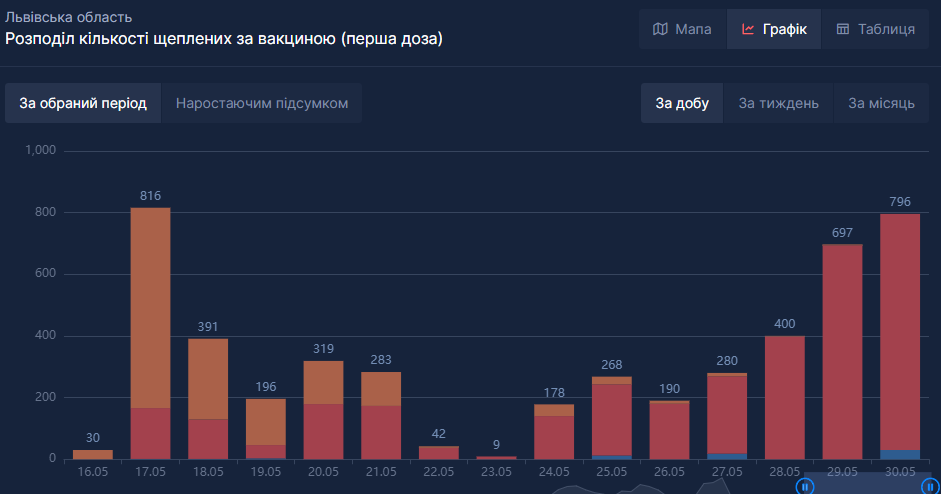Select the За обраний період view
The height and width of the screenshot is (494, 941).
pos(83,103)
